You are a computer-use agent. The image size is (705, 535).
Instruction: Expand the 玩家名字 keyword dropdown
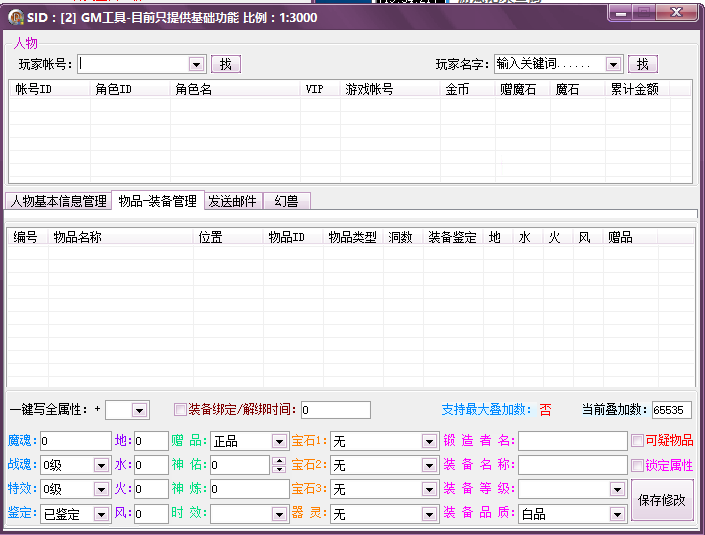(613, 64)
